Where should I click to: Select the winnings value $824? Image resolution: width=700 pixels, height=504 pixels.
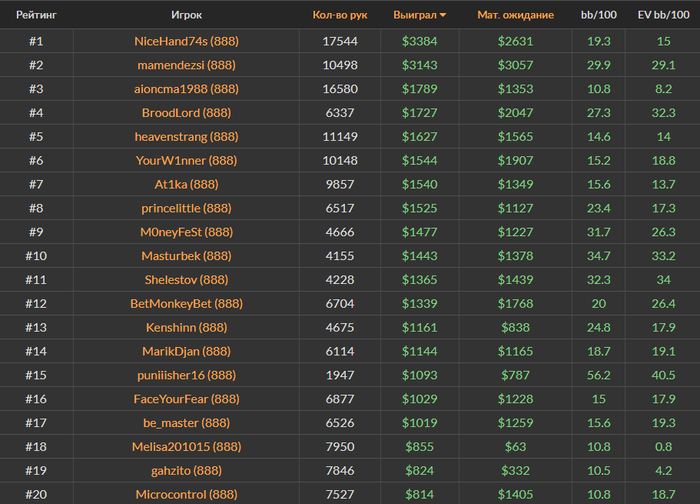pos(419,471)
